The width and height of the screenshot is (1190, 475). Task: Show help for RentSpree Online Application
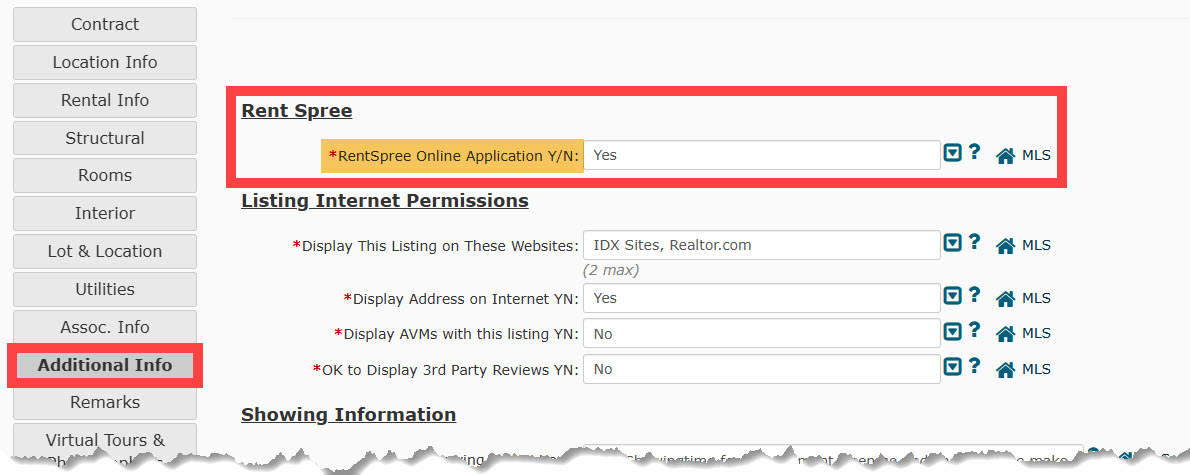tap(975, 153)
